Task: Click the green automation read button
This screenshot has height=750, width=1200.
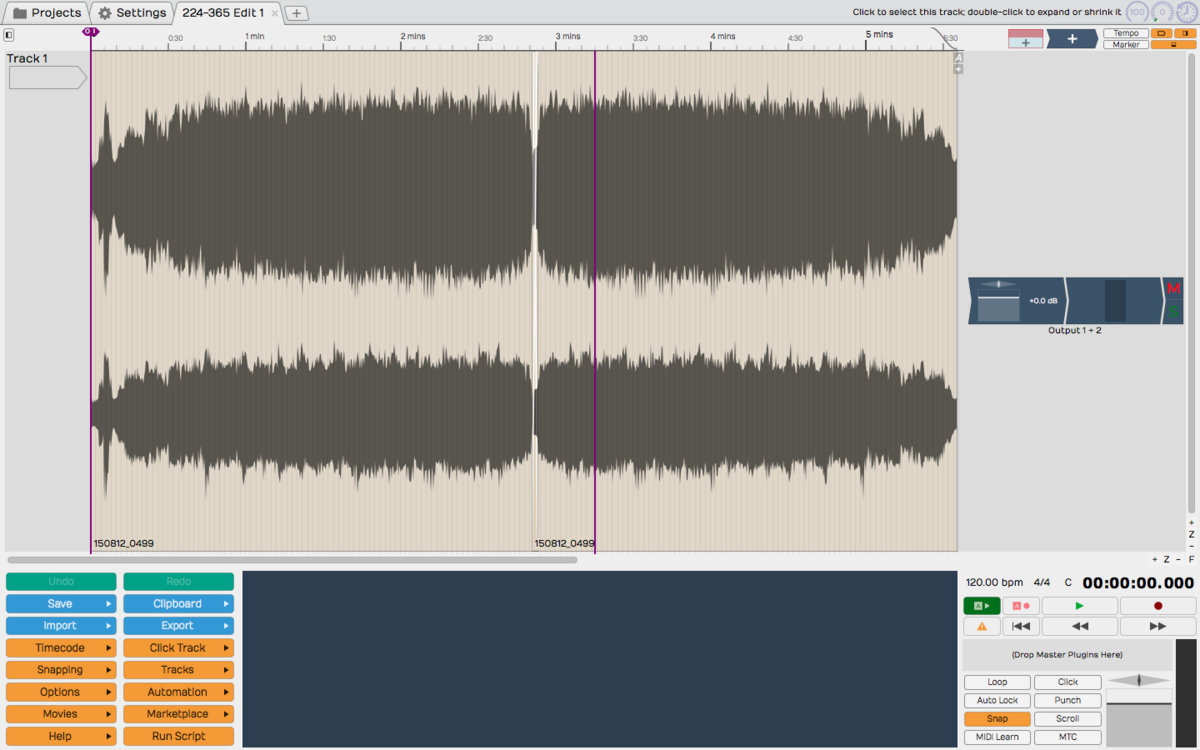Action: 981,606
